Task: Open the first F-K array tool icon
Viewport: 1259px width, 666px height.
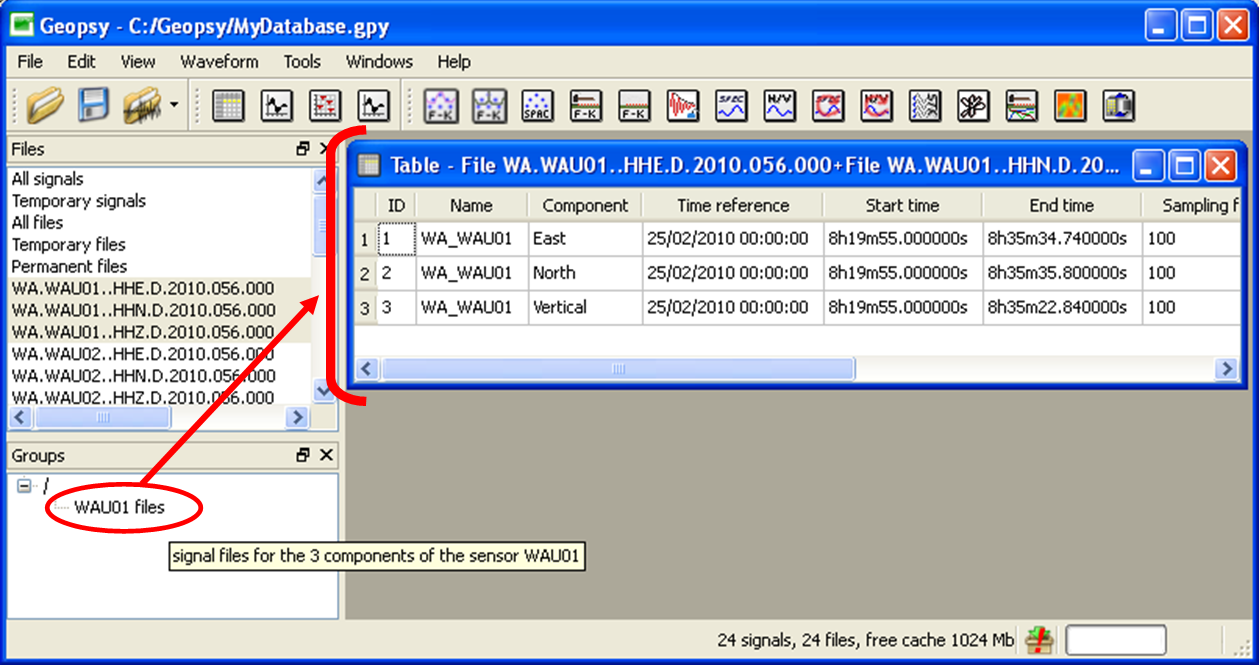Action: coord(440,105)
